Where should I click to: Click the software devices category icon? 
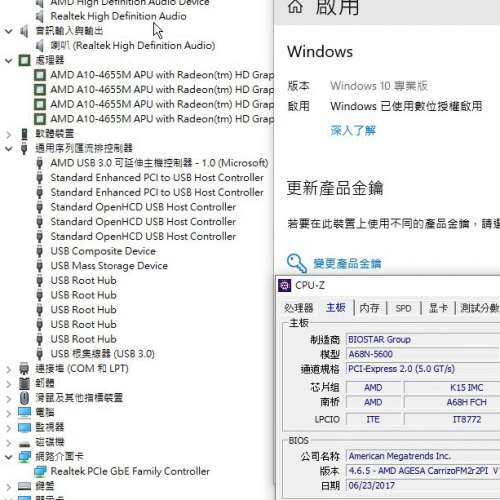tap(24, 134)
